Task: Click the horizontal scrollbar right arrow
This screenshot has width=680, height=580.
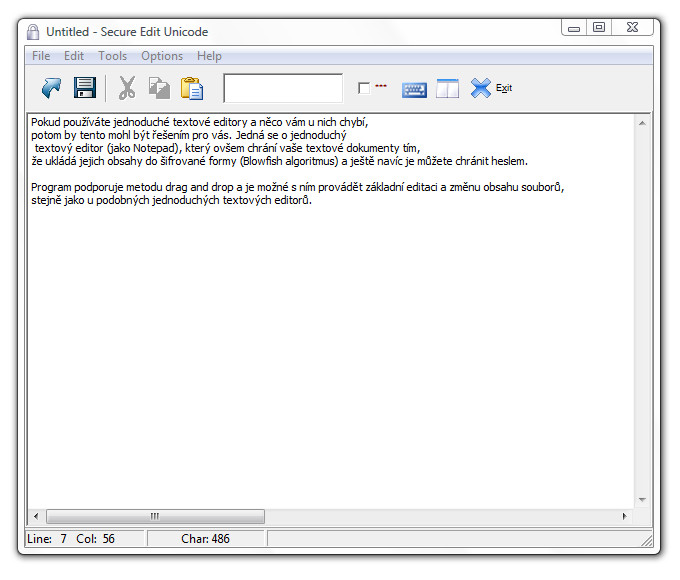Action: pyautogui.click(x=624, y=516)
